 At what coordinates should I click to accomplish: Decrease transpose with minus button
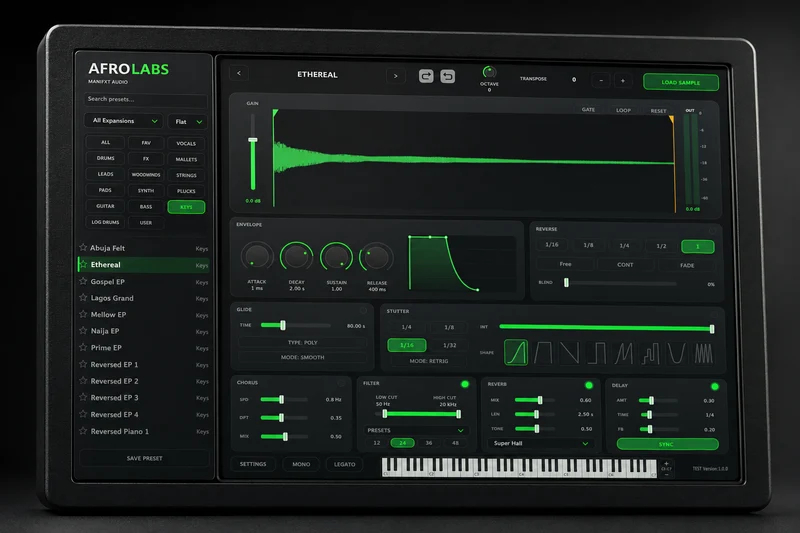coord(601,80)
